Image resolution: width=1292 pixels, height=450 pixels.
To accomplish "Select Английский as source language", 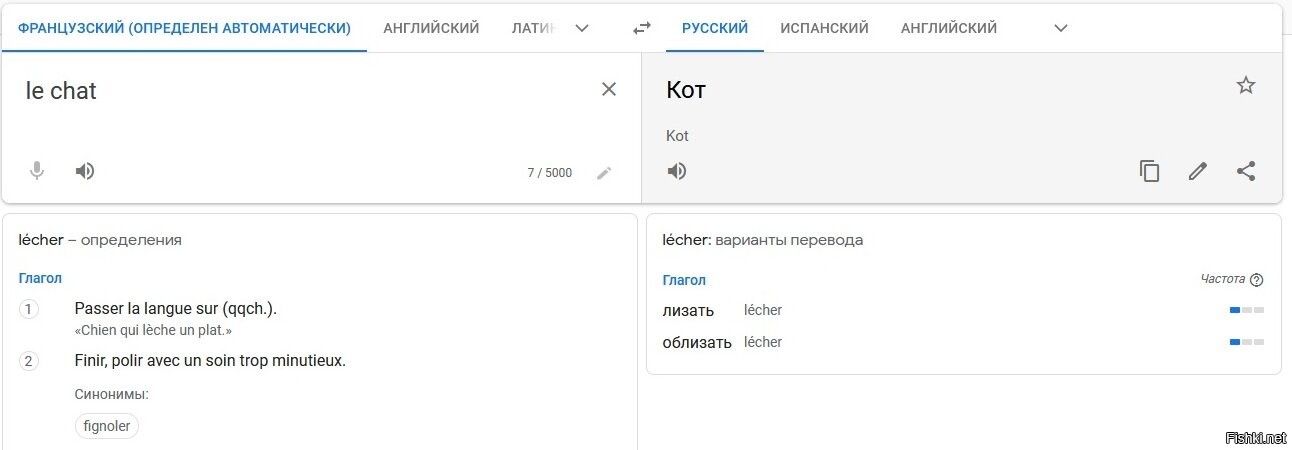I will [x=431, y=28].
